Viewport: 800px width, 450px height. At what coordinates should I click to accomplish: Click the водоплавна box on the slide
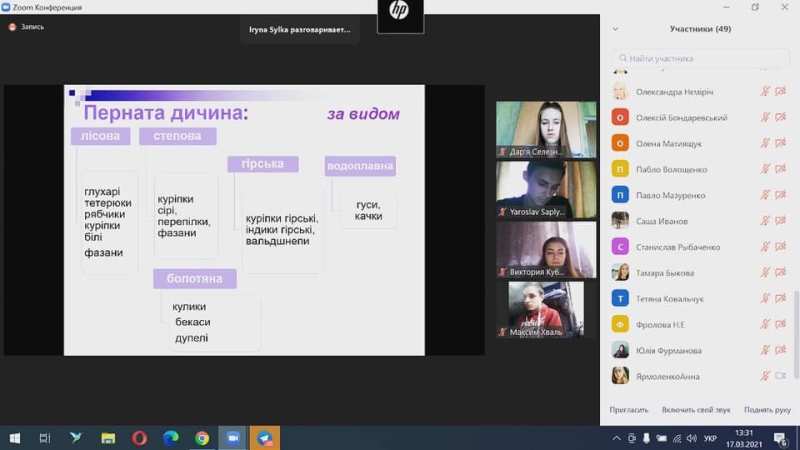click(360, 166)
